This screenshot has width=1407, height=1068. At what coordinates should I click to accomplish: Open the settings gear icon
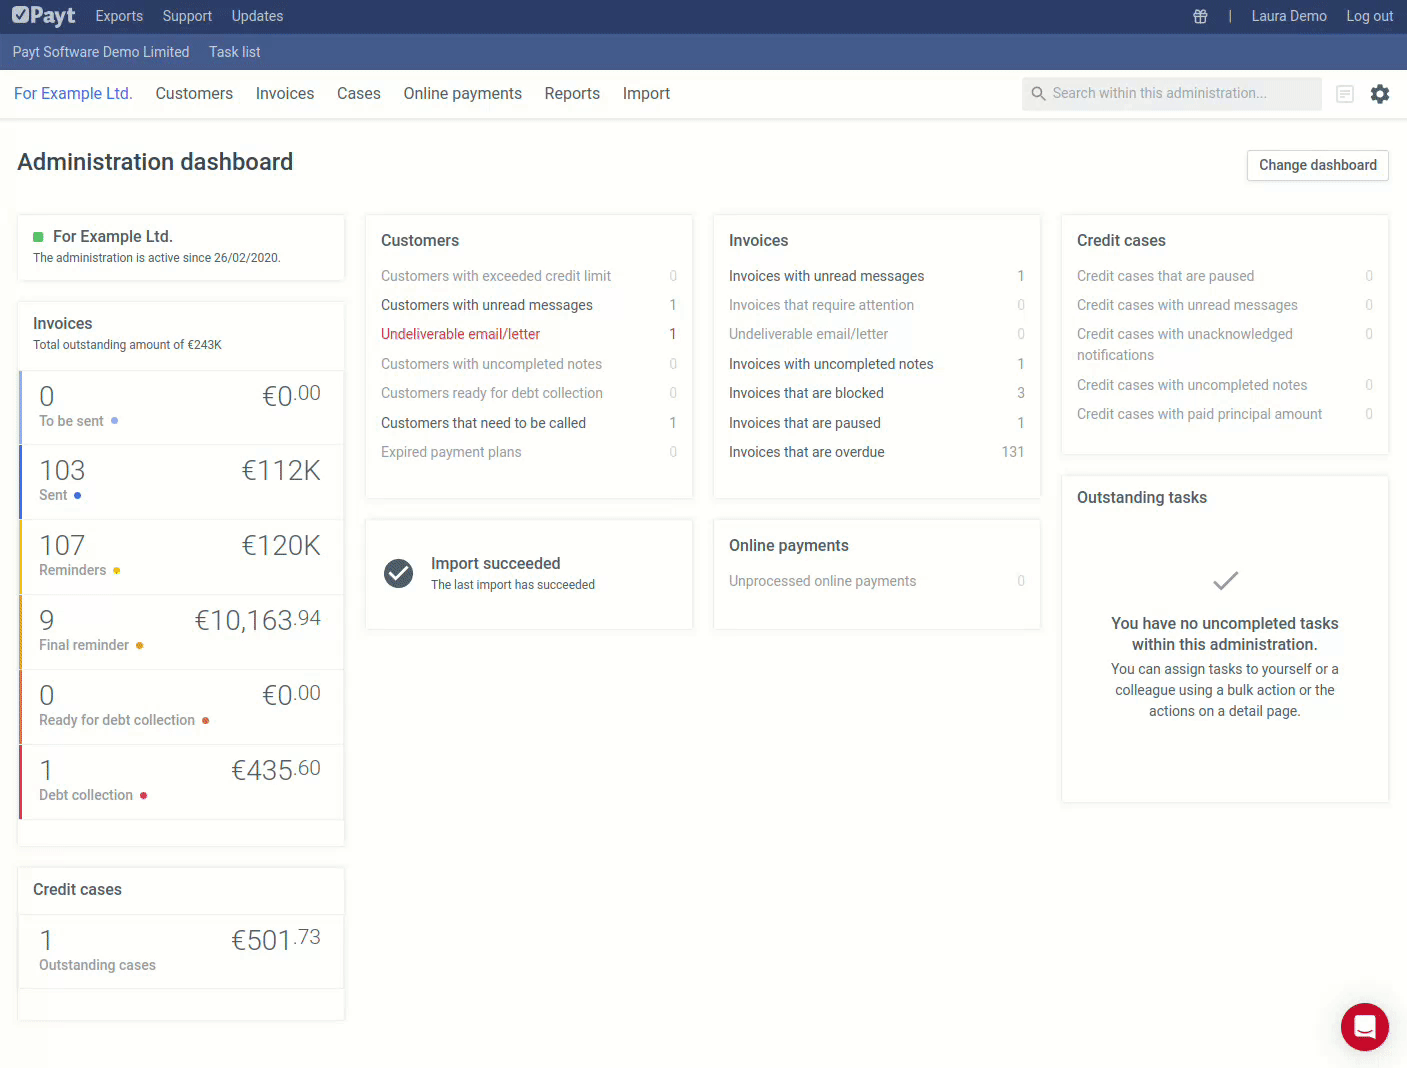coord(1380,94)
